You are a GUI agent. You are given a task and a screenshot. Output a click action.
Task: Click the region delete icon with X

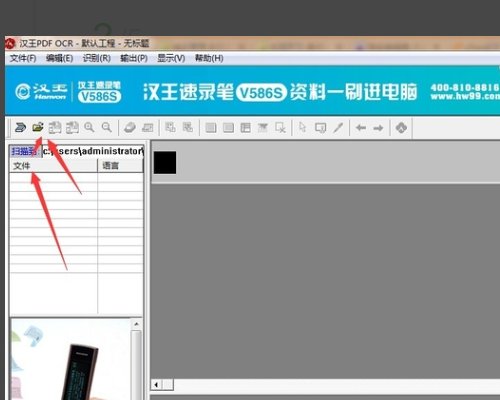pos(280,128)
